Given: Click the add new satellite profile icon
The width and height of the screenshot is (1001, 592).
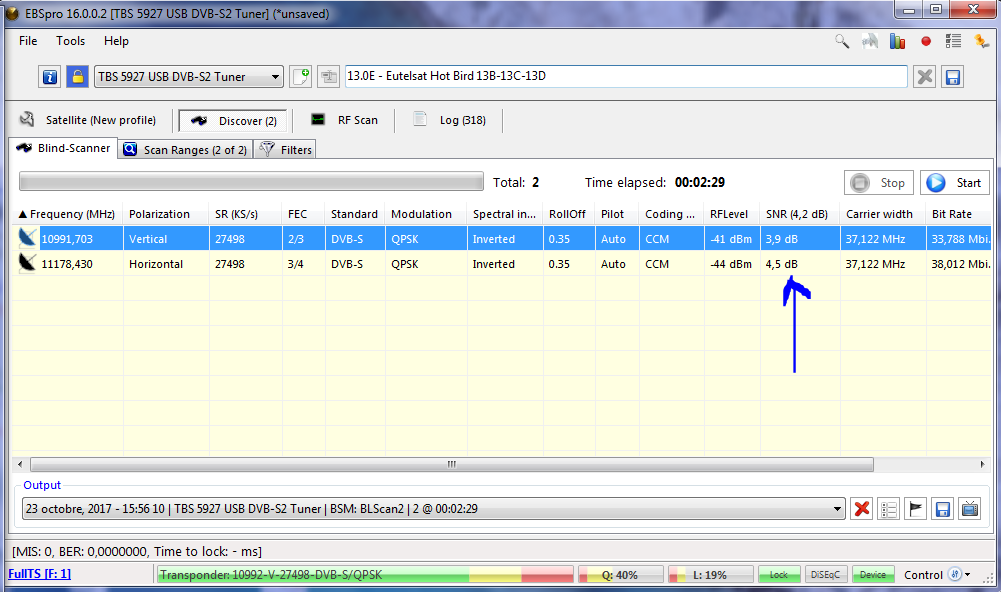Looking at the screenshot, I should 300,77.
